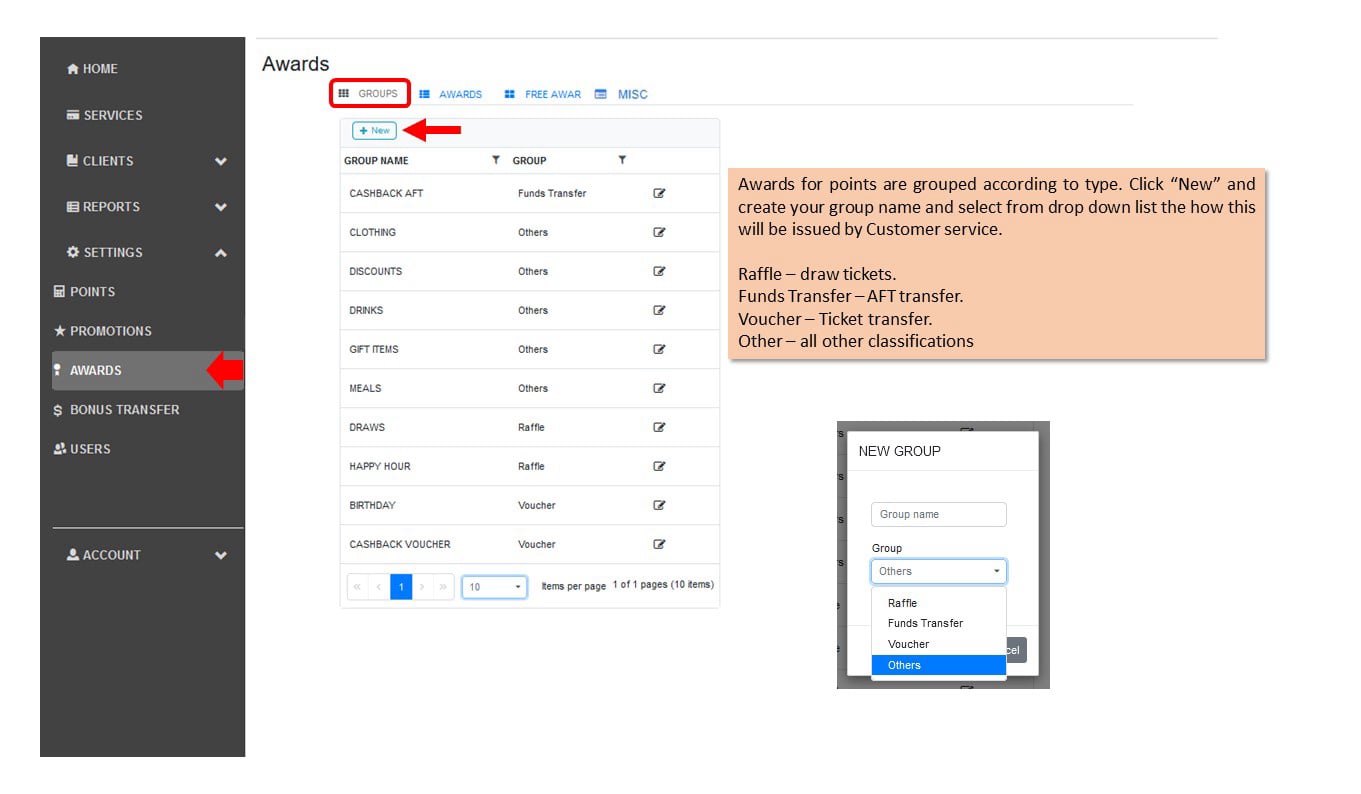Collapse the SETTINGS menu chevron
This screenshot has width=1361, height=794.
pos(221,253)
